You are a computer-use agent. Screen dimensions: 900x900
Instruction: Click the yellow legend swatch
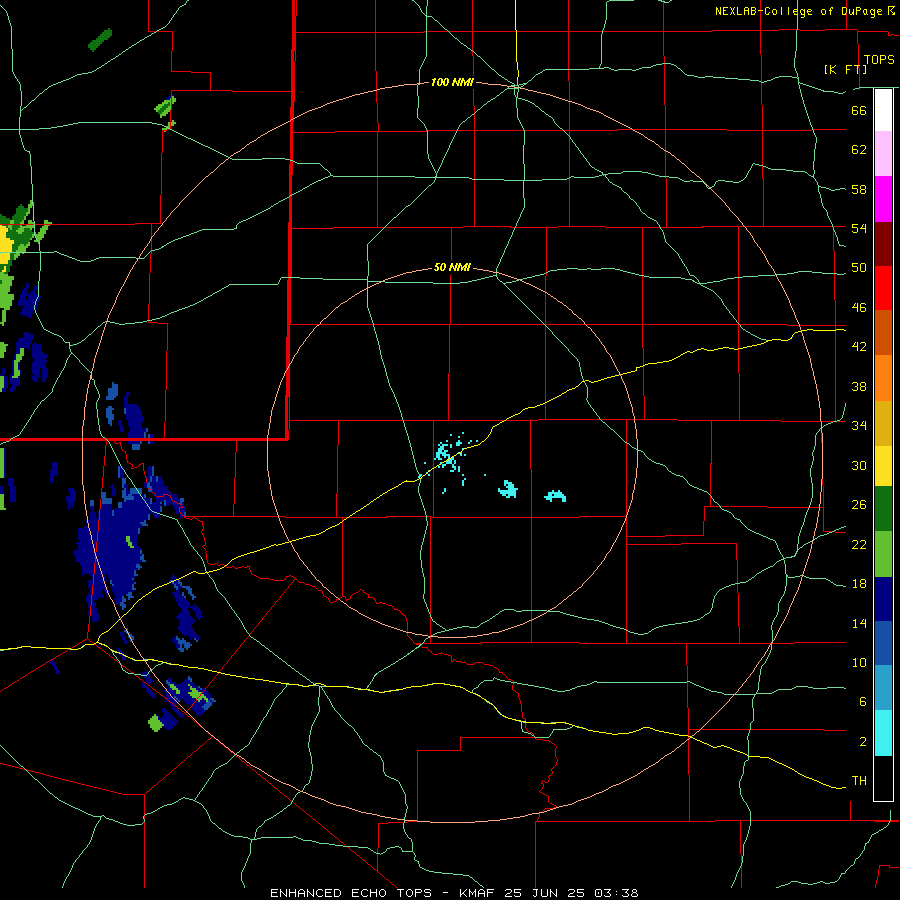pyautogui.click(x=883, y=466)
